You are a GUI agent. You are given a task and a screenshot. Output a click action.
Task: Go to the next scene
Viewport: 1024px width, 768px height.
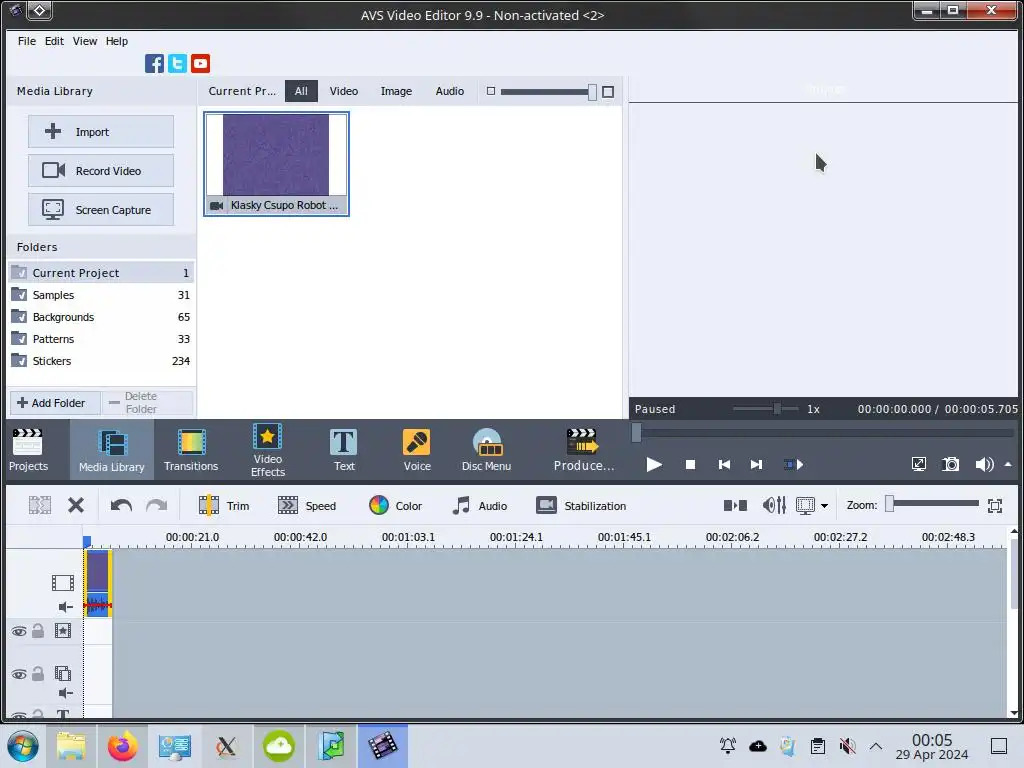pyautogui.click(x=793, y=464)
